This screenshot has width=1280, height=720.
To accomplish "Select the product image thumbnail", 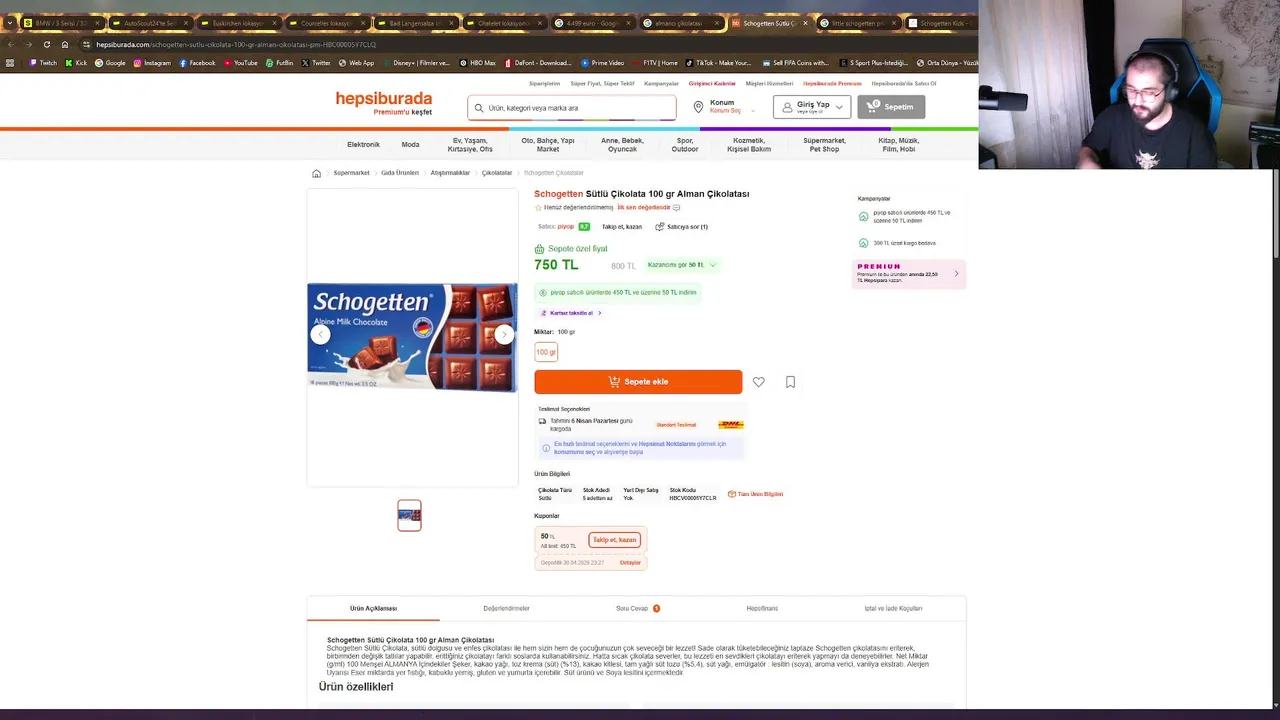I will 409,516.
